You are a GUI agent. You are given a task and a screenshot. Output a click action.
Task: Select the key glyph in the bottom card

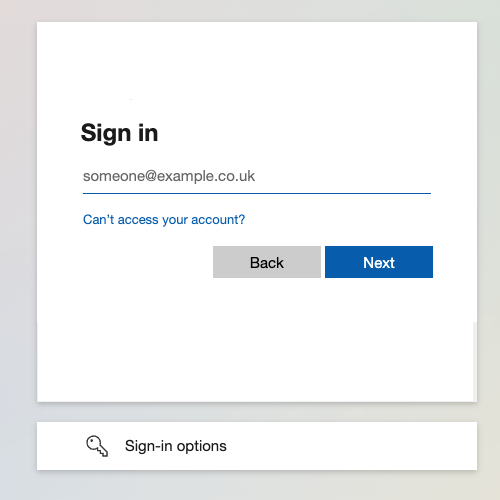coord(97,446)
